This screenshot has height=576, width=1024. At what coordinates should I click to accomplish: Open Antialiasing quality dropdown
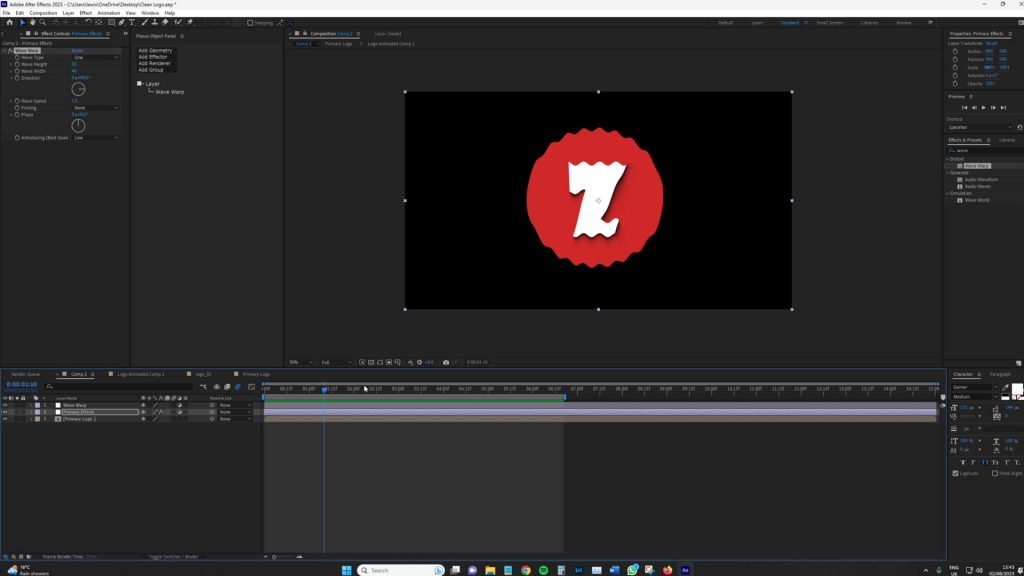click(95, 138)
